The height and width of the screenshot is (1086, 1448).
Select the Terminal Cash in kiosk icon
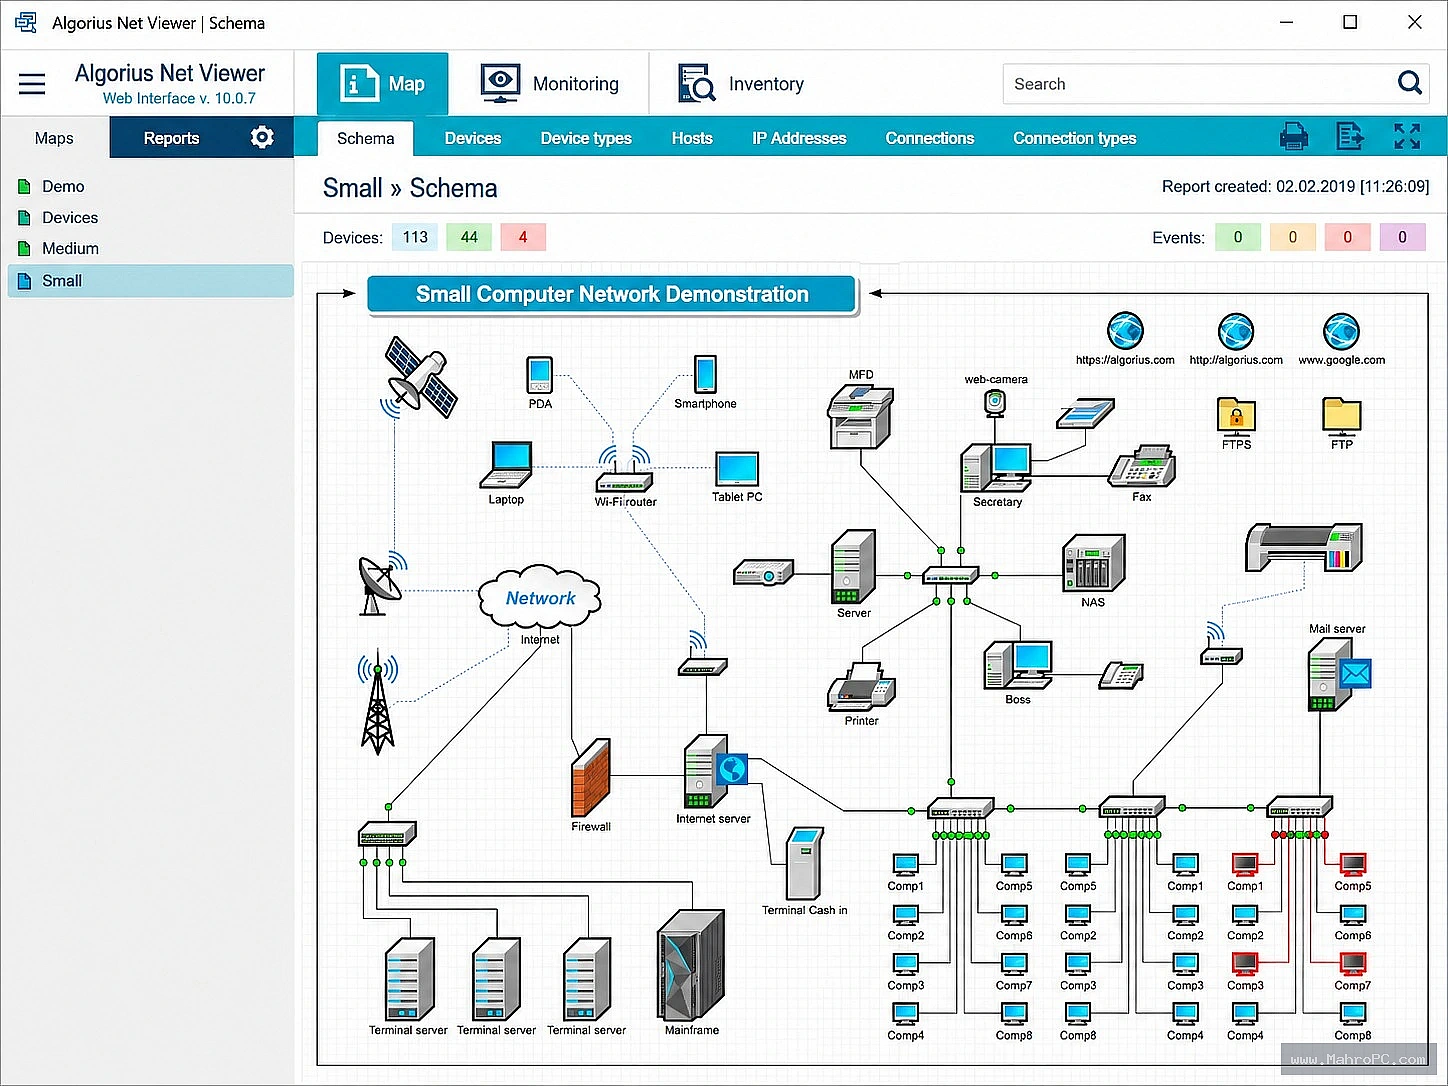[803, 864]
